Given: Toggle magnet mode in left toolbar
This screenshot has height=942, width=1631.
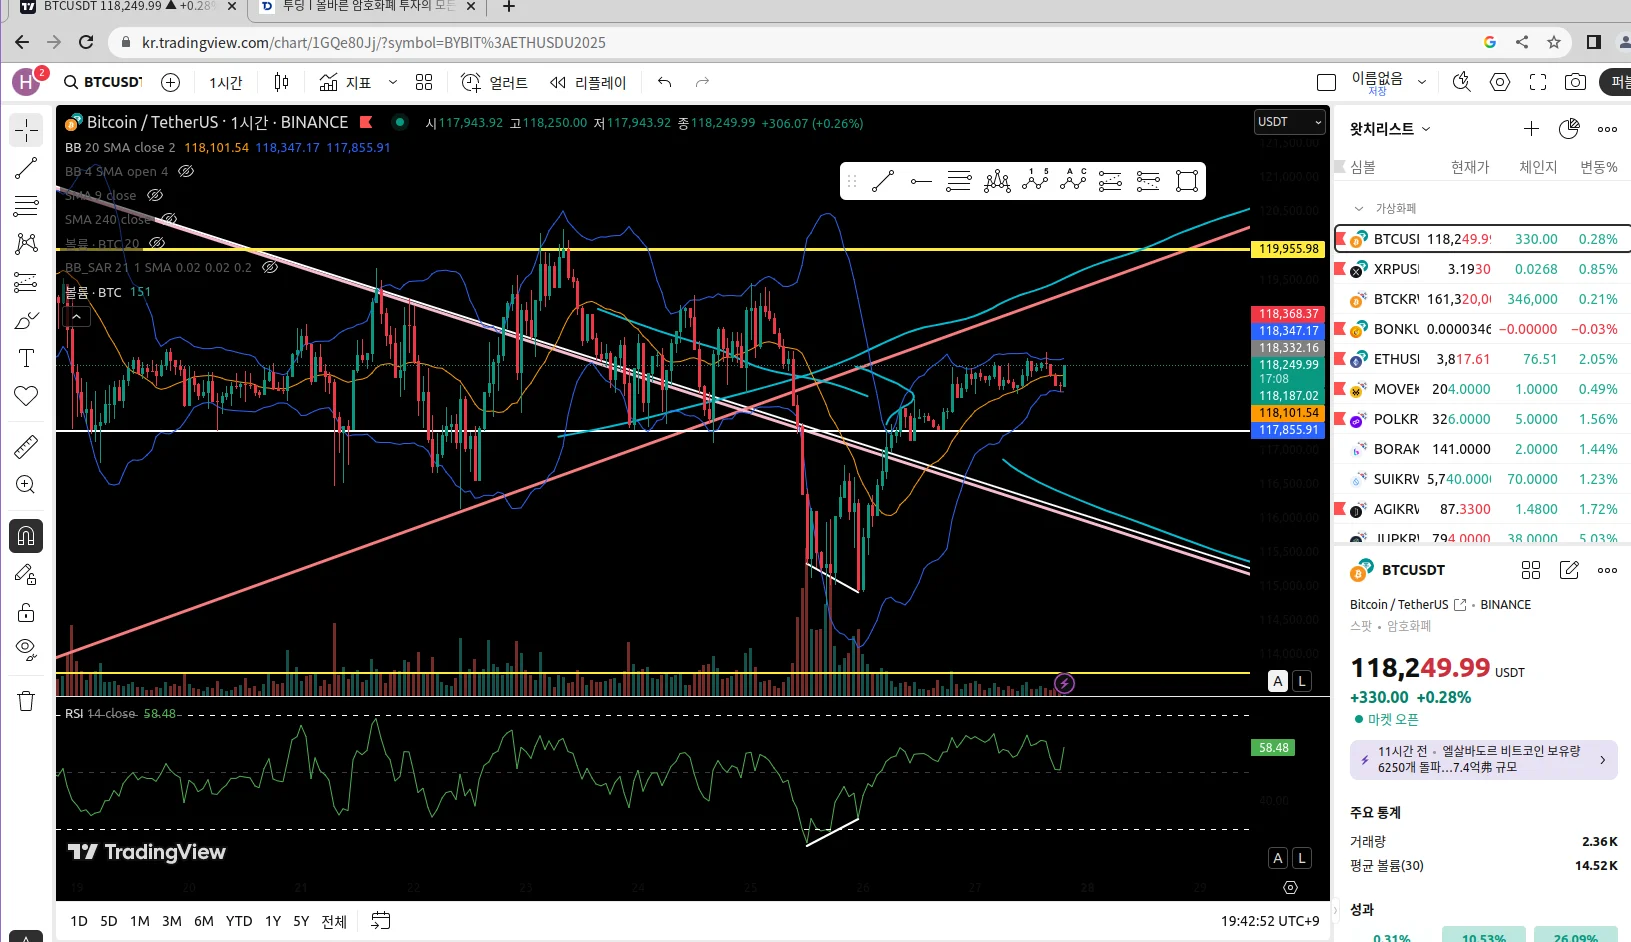Looking at the screenshot, I should point(26,536).
